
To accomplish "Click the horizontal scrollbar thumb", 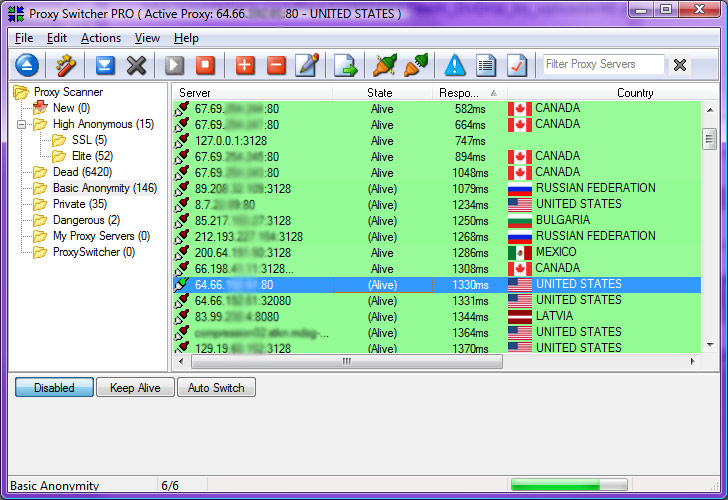I will (347, 361).
